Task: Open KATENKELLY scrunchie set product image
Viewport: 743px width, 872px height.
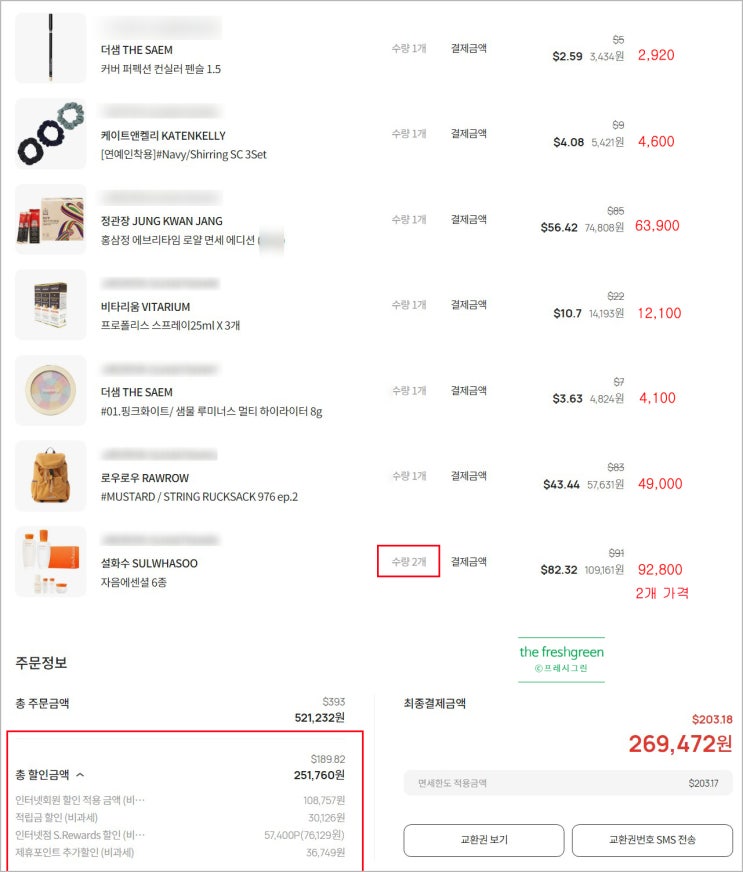Action: point(51,133)
